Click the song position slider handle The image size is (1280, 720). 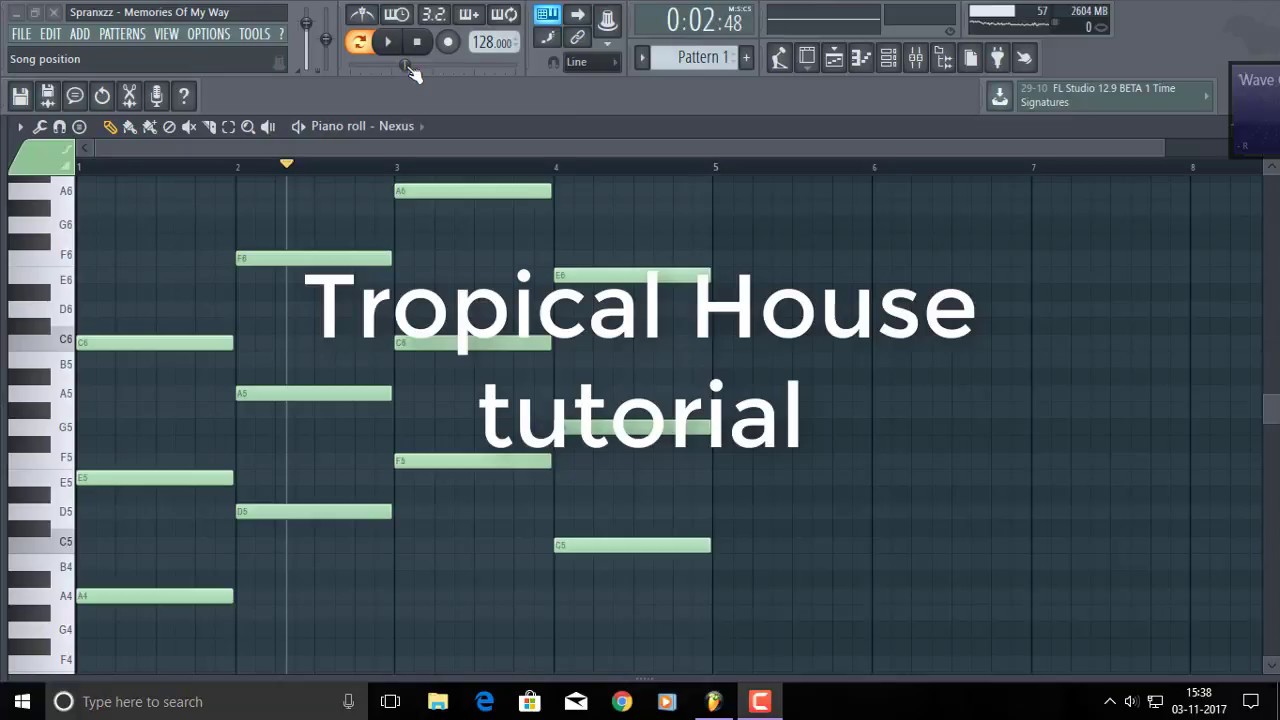405,66
